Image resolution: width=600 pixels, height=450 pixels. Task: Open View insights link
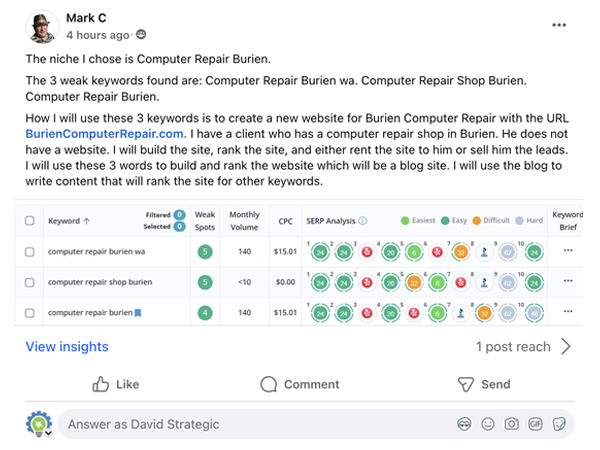click(x=67, y=347)
